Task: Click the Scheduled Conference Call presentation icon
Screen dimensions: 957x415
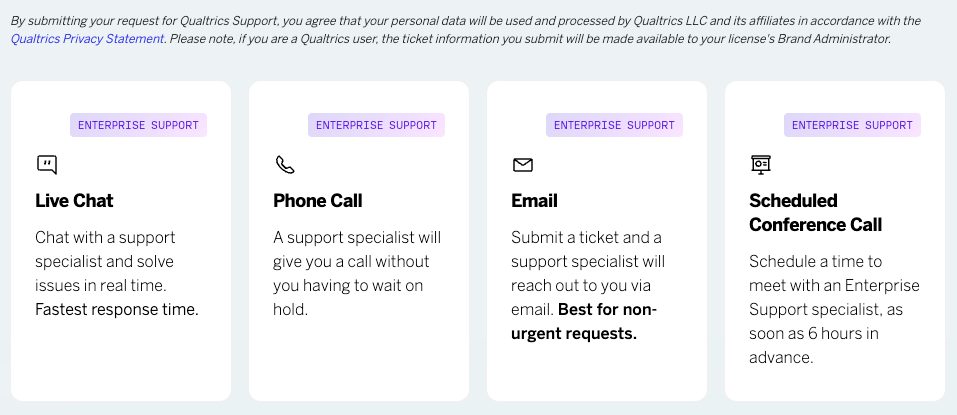Action: click(761, 165)
